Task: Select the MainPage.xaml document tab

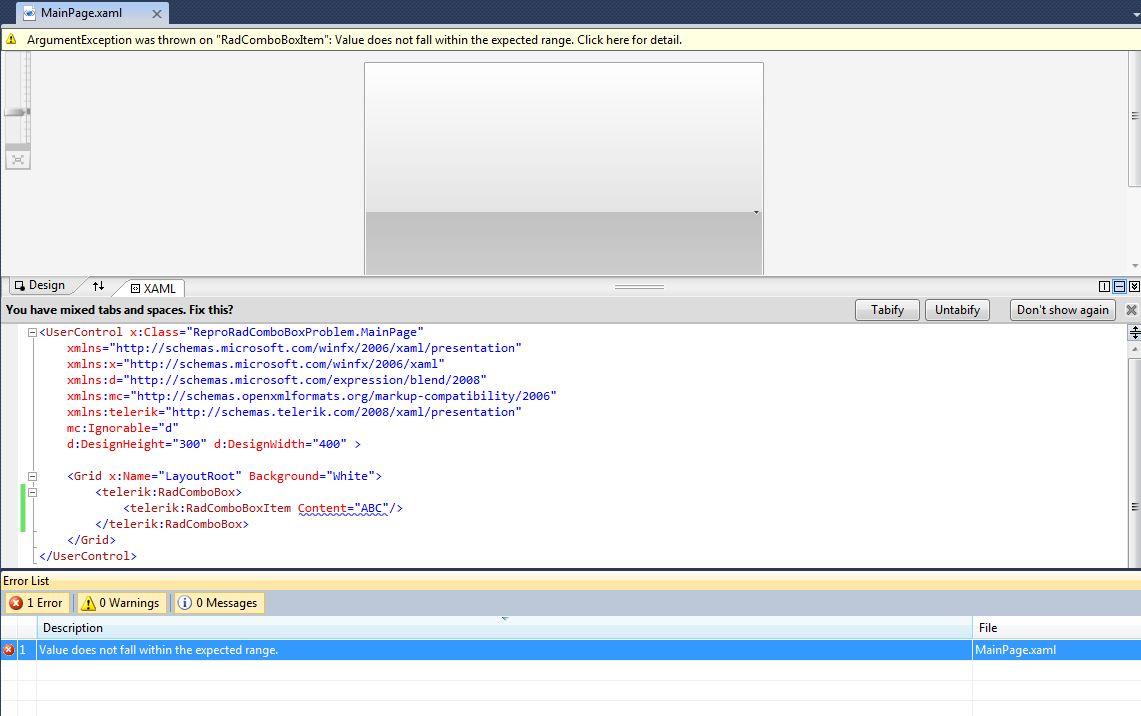Action: [92, 13]
